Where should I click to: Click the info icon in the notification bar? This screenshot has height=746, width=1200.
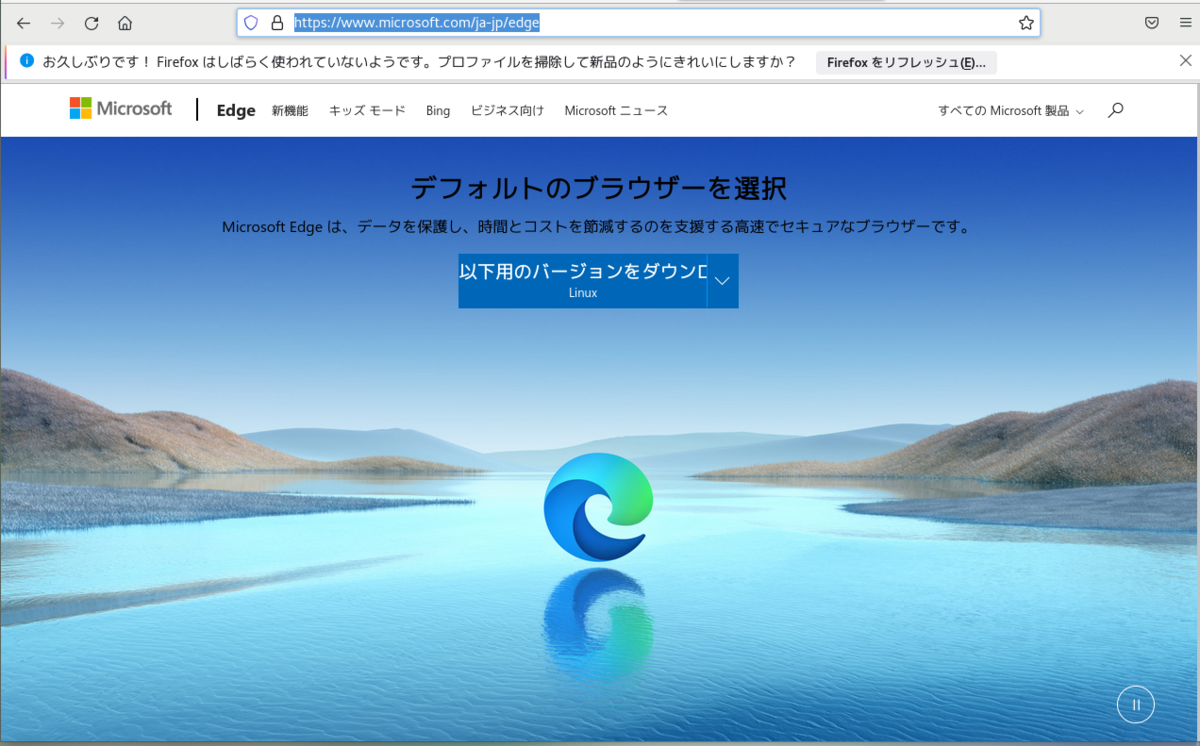click(27, 61)
